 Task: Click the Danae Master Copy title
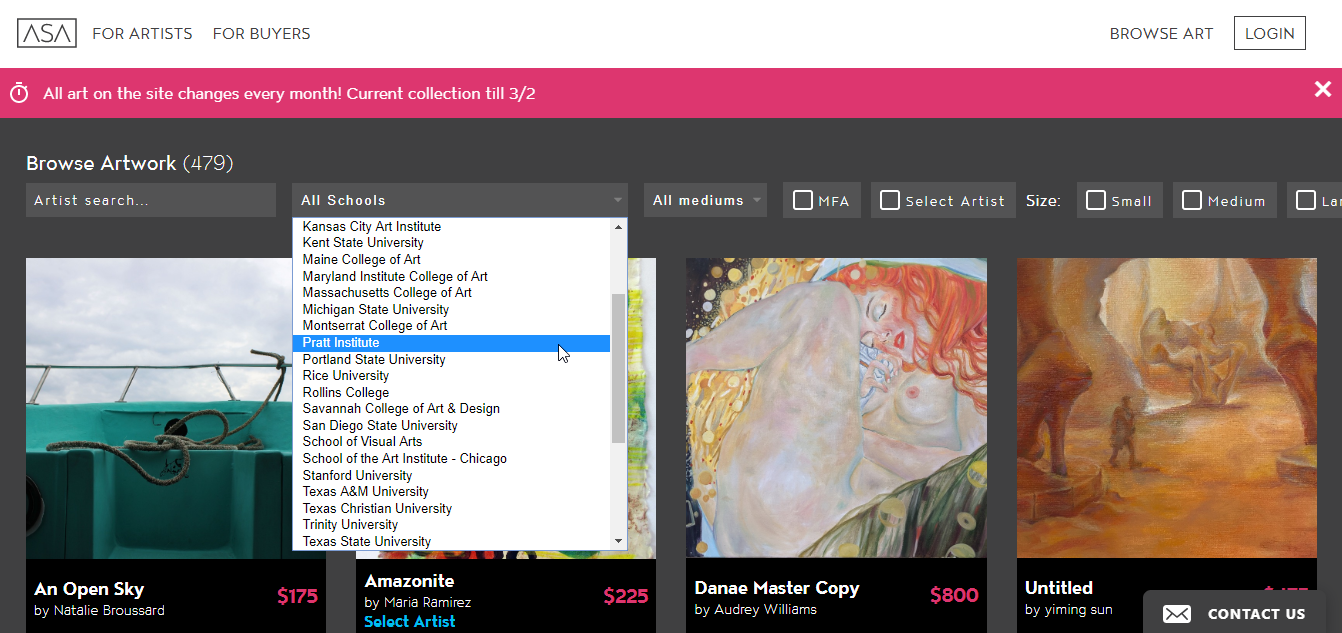click(x=777, y=588)
